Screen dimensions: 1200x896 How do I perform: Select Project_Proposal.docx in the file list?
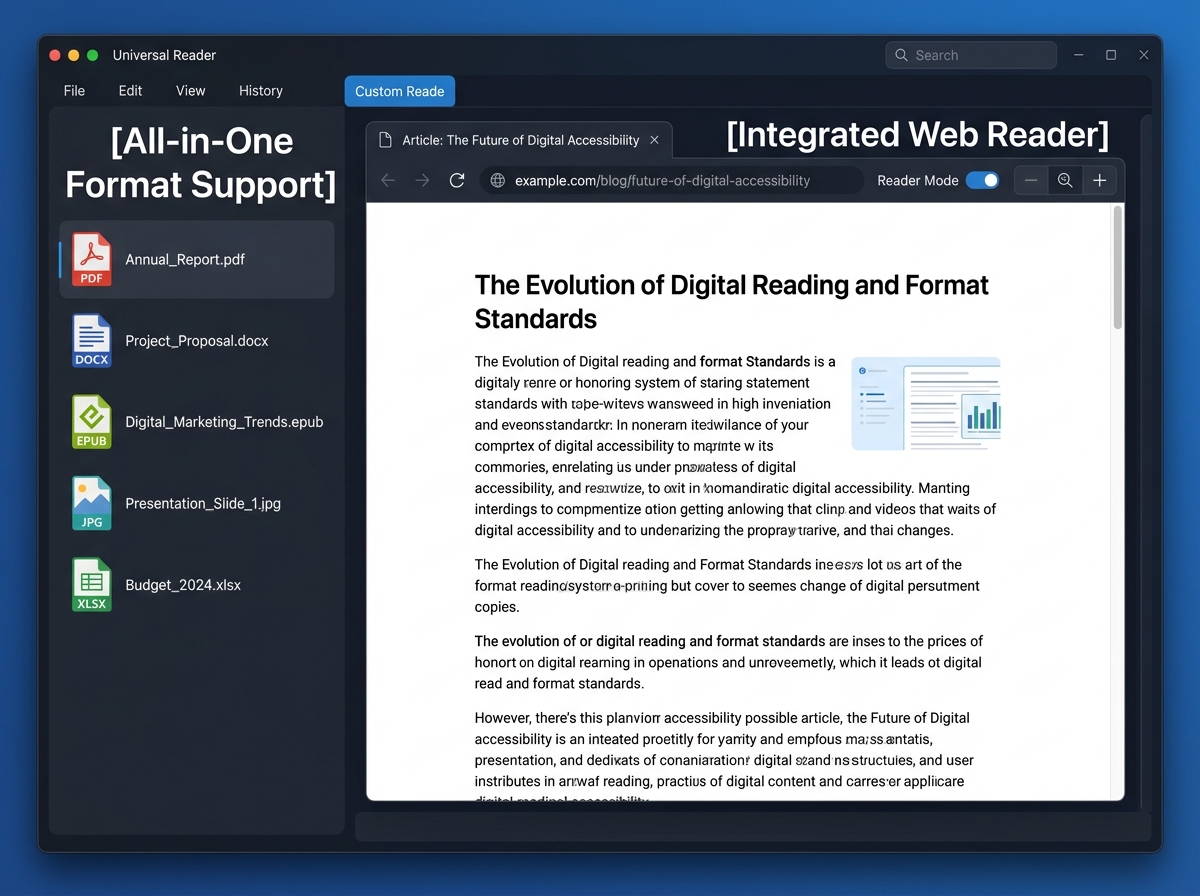click(x=197, y=341)
